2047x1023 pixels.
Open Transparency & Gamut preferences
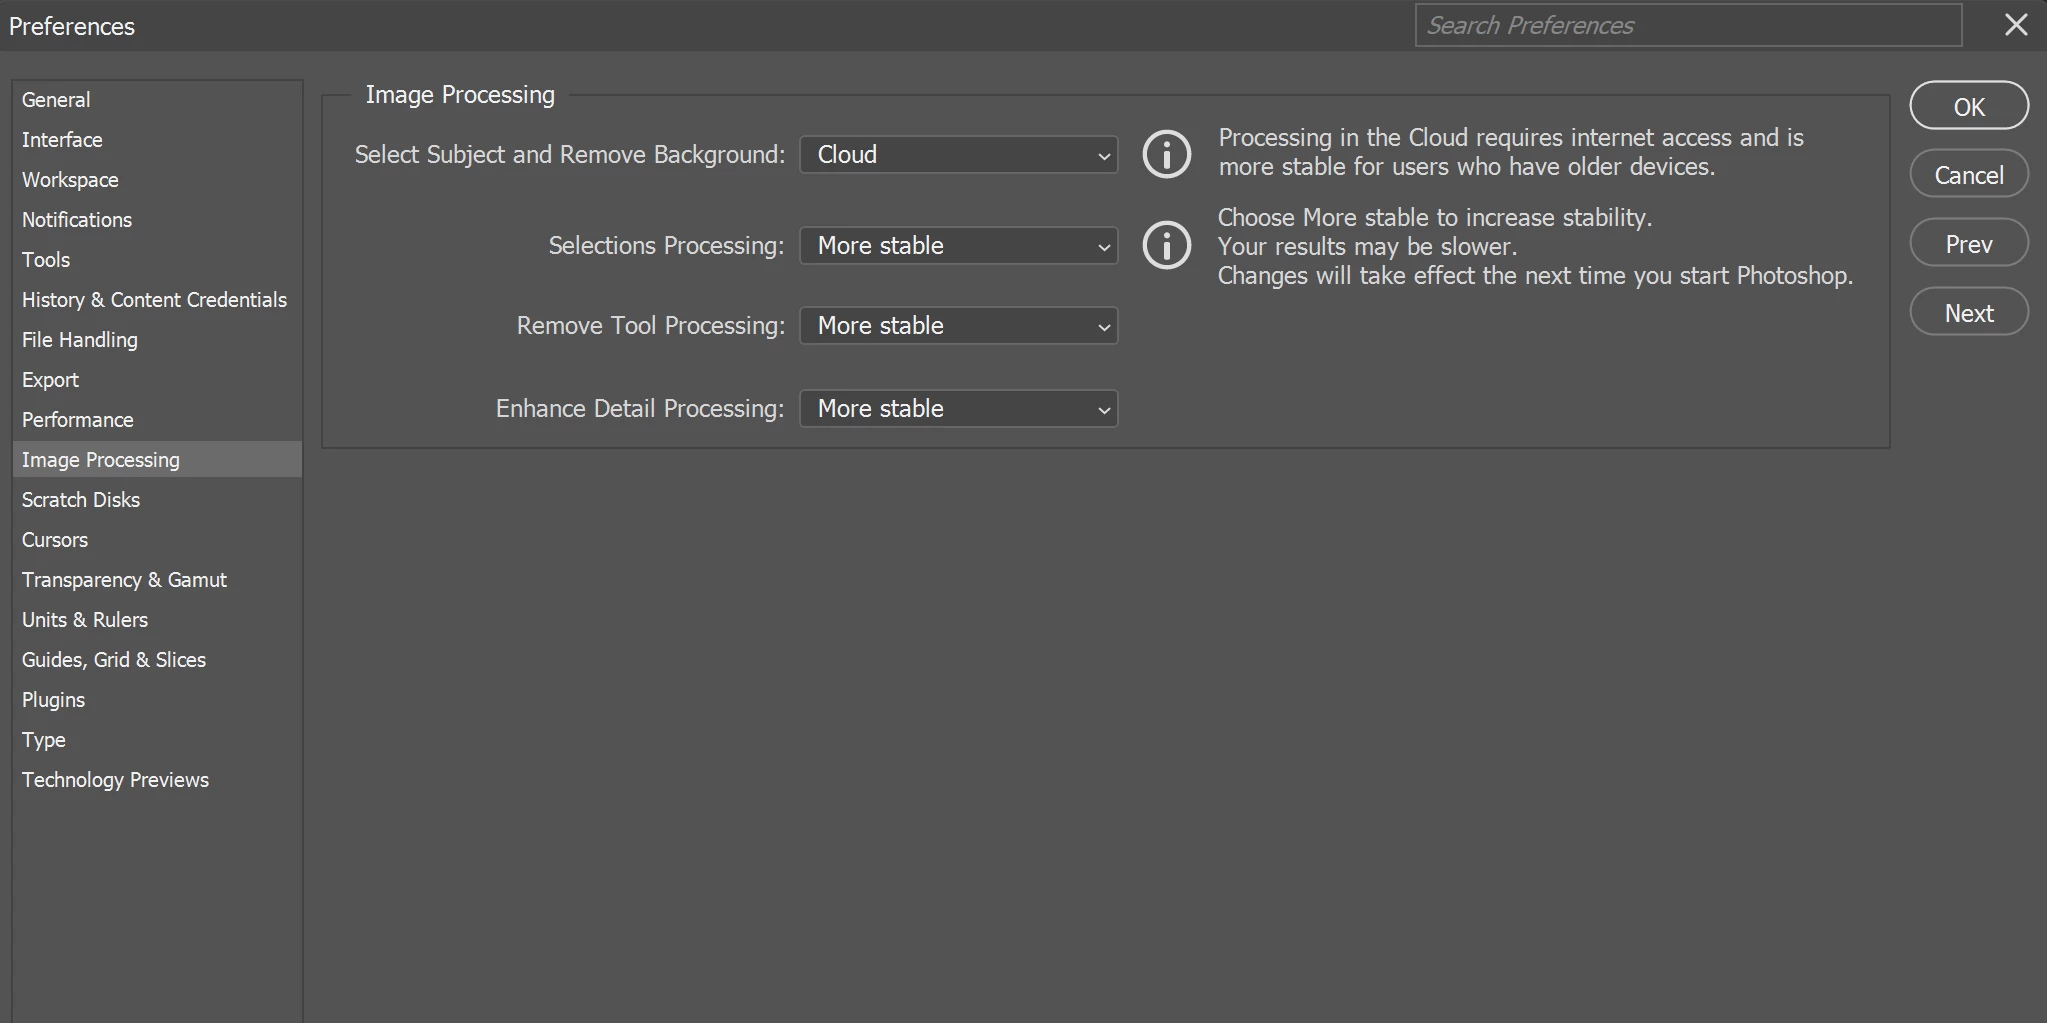click(157, 580)
